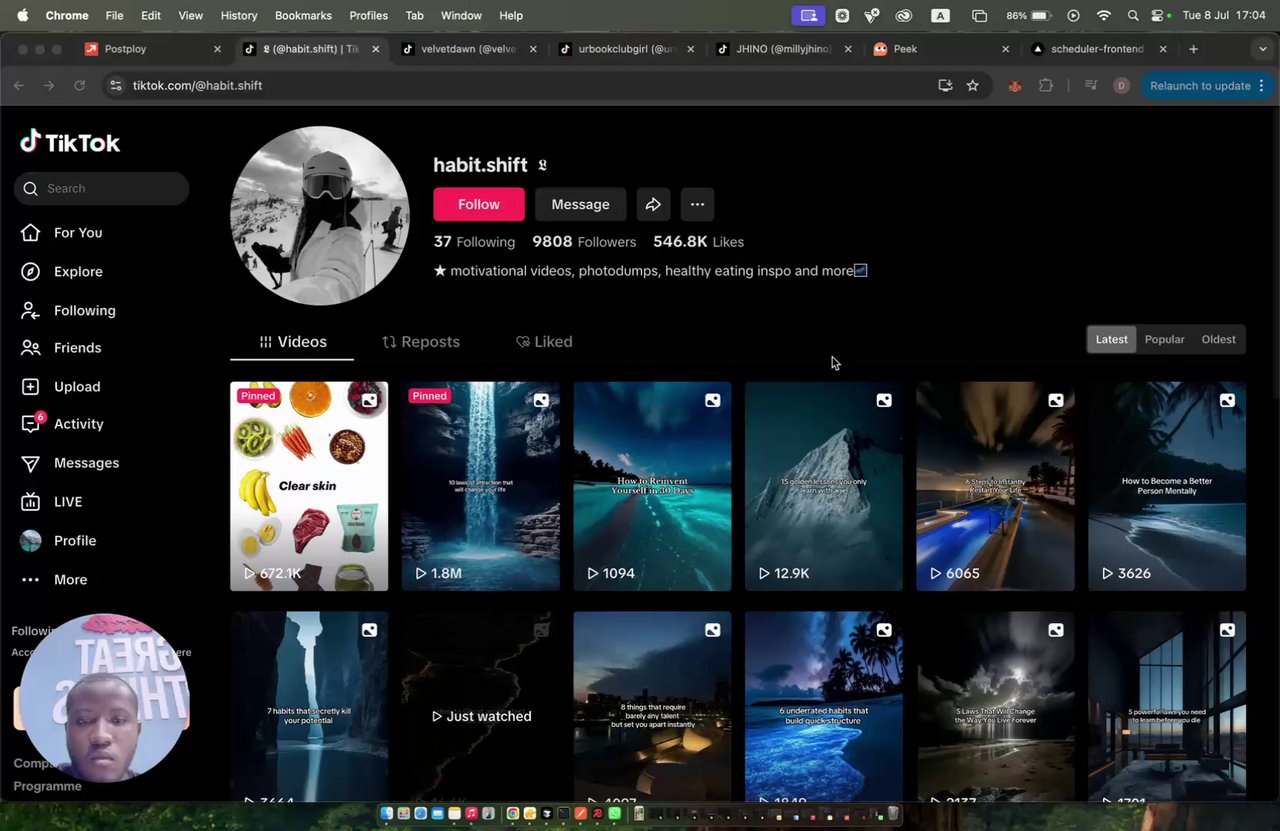
Task: Click the TikTok logo icon
Action: coord(31,142)
